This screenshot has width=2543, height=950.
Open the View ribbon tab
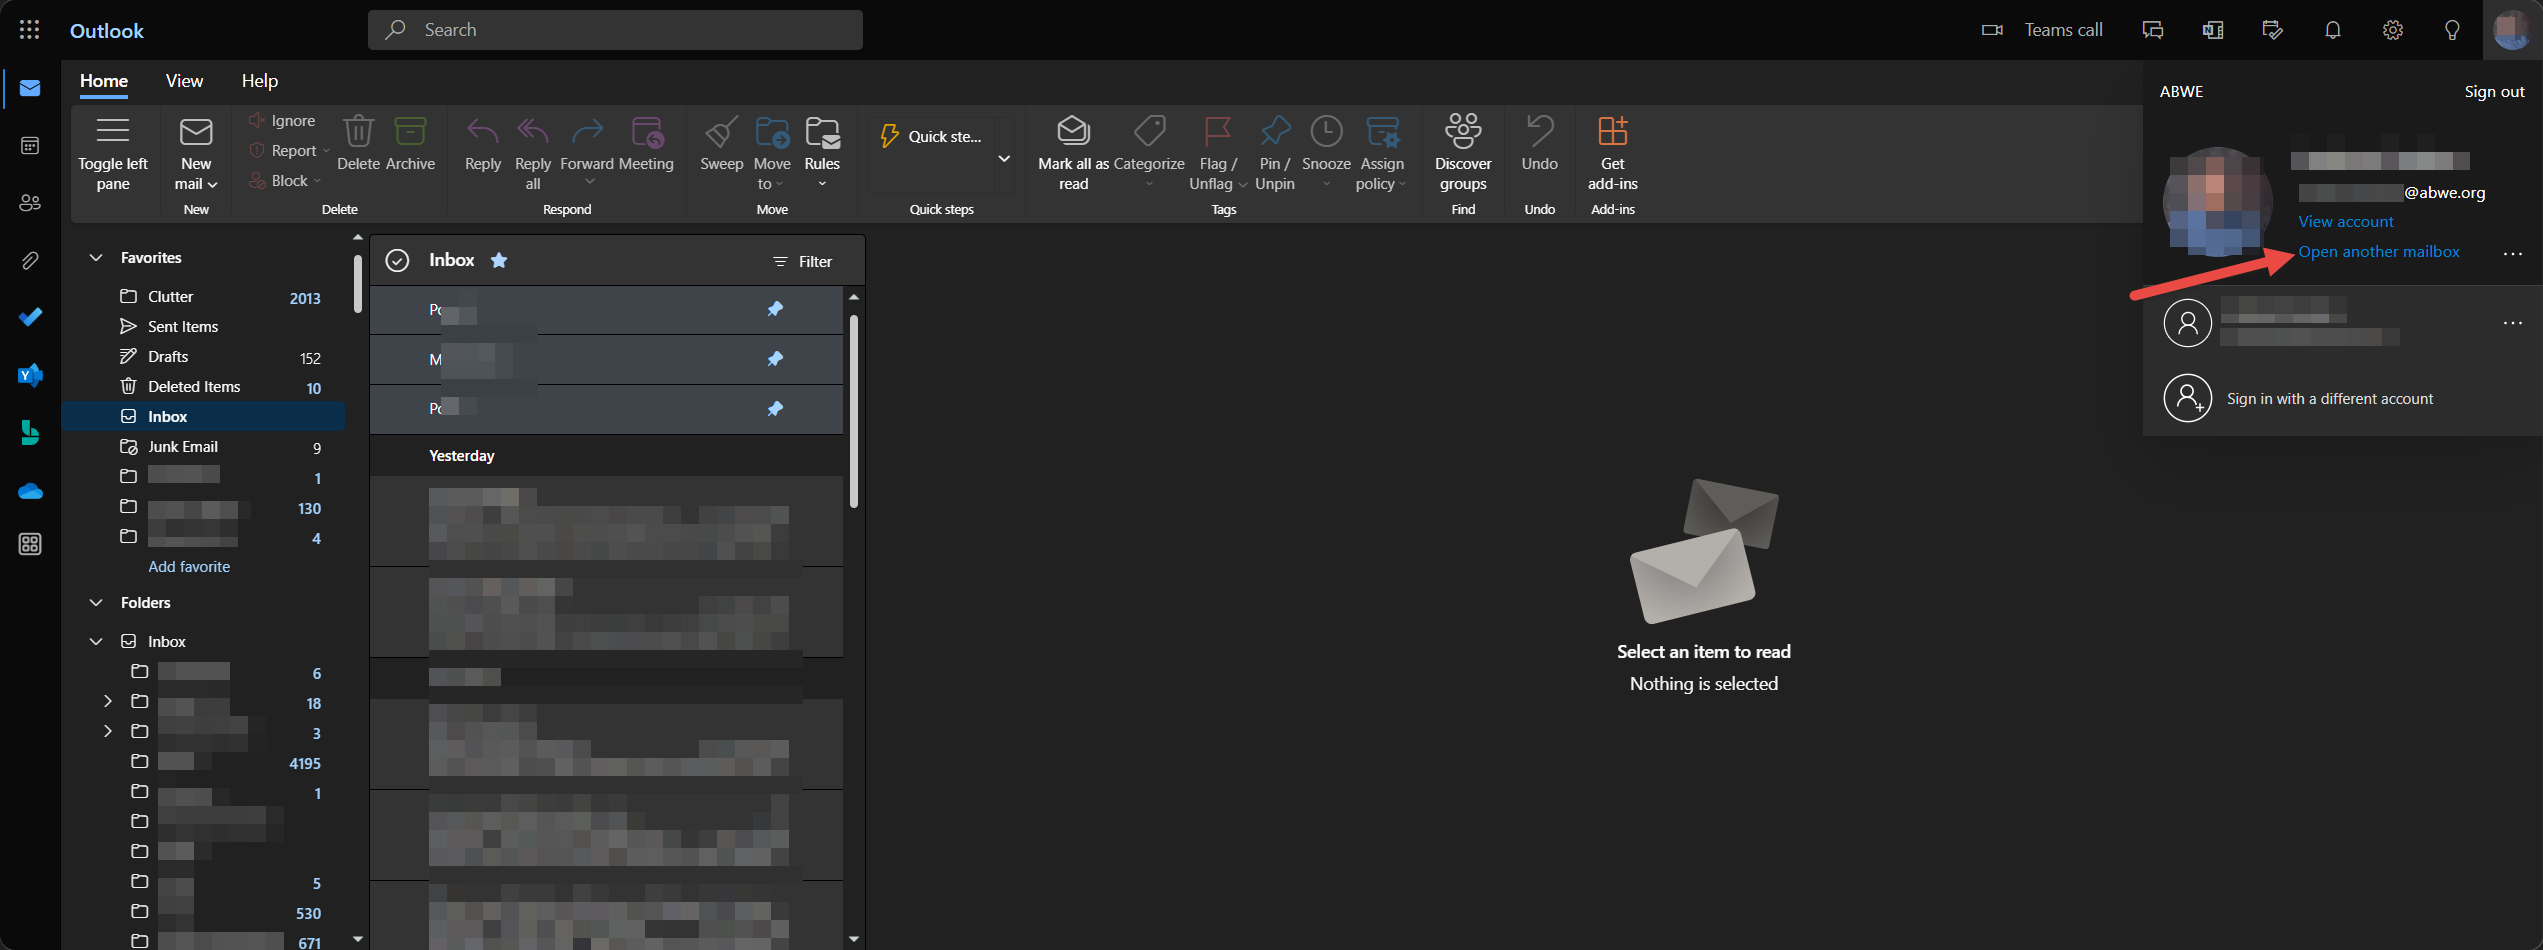pyautogui.click(x=184, y=81)
